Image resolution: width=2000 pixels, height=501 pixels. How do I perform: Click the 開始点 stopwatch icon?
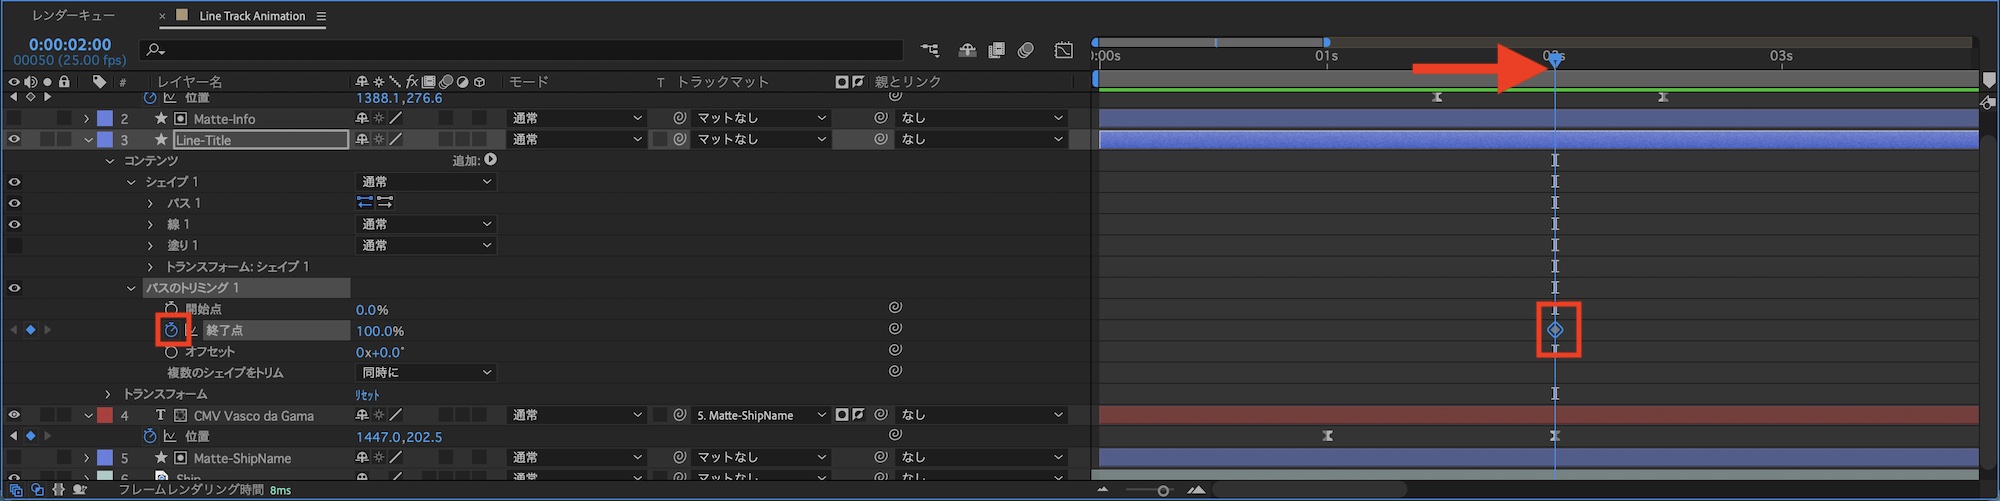click(171, 309)
